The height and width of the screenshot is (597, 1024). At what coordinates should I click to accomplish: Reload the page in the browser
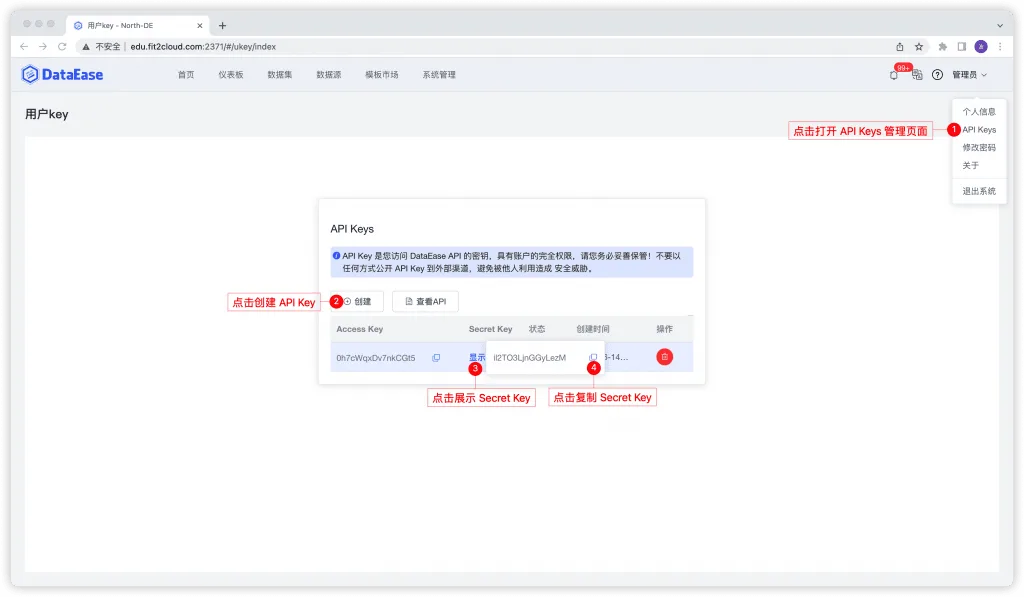point(62,46)
